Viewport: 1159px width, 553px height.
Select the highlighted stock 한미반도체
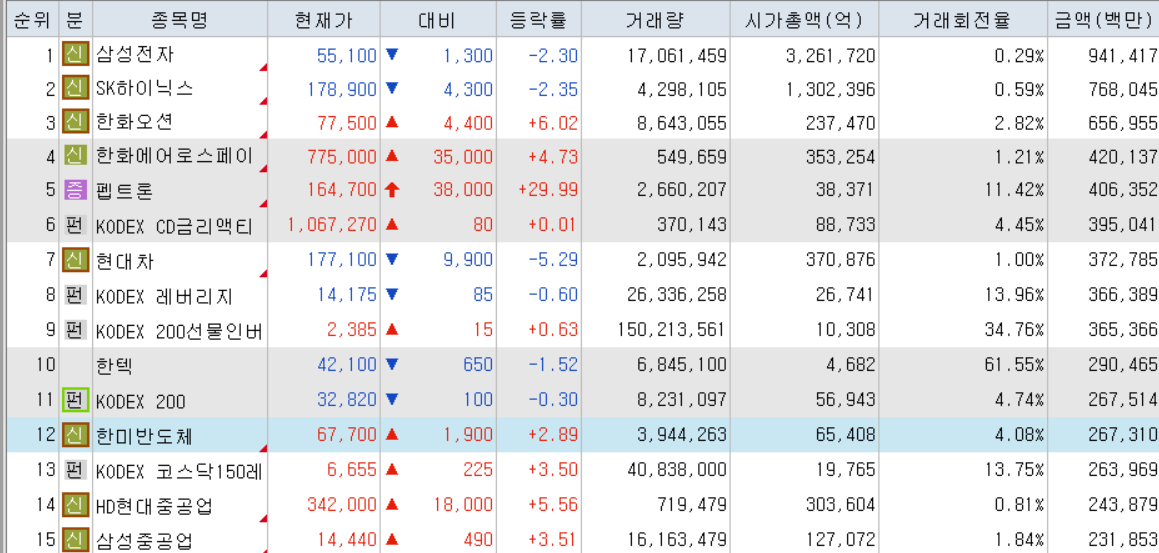pyautogui.click(x=145, y=436)
